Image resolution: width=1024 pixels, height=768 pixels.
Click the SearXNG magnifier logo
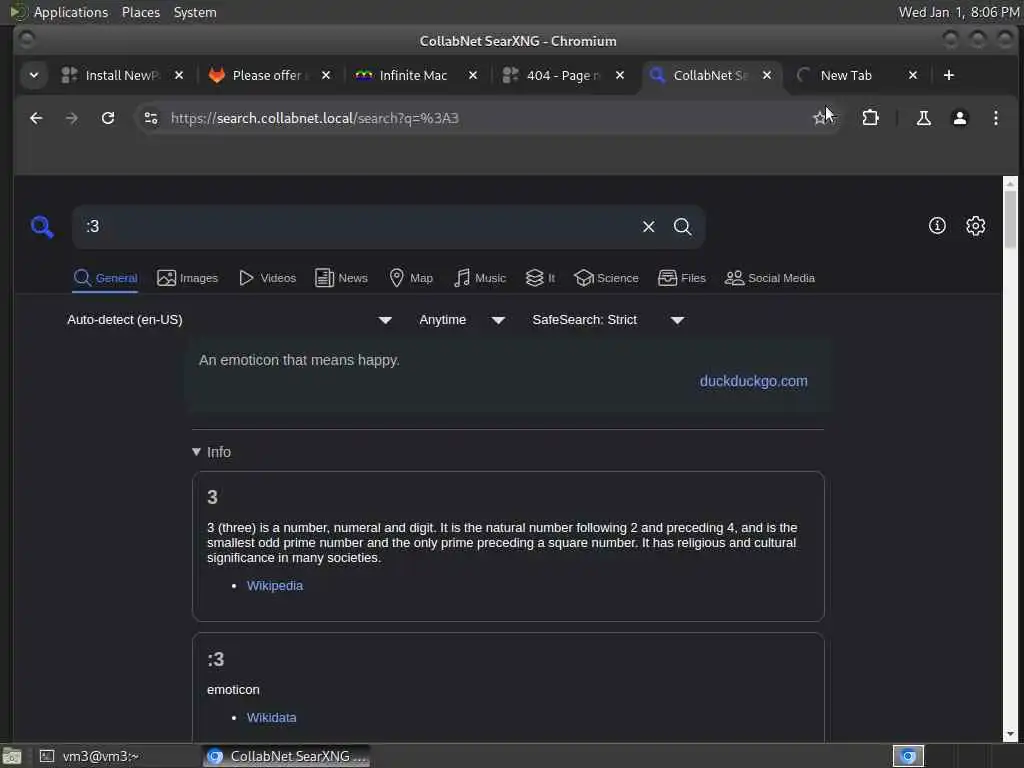(x=42, y=227)
